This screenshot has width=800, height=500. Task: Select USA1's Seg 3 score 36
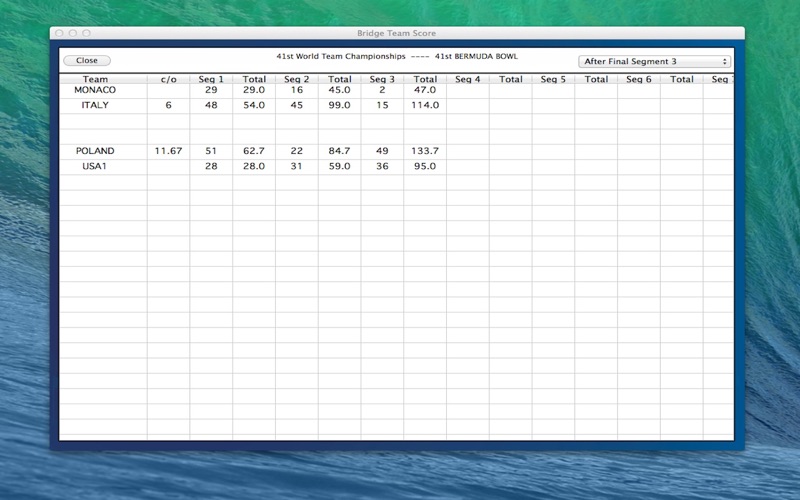point(382,166)
